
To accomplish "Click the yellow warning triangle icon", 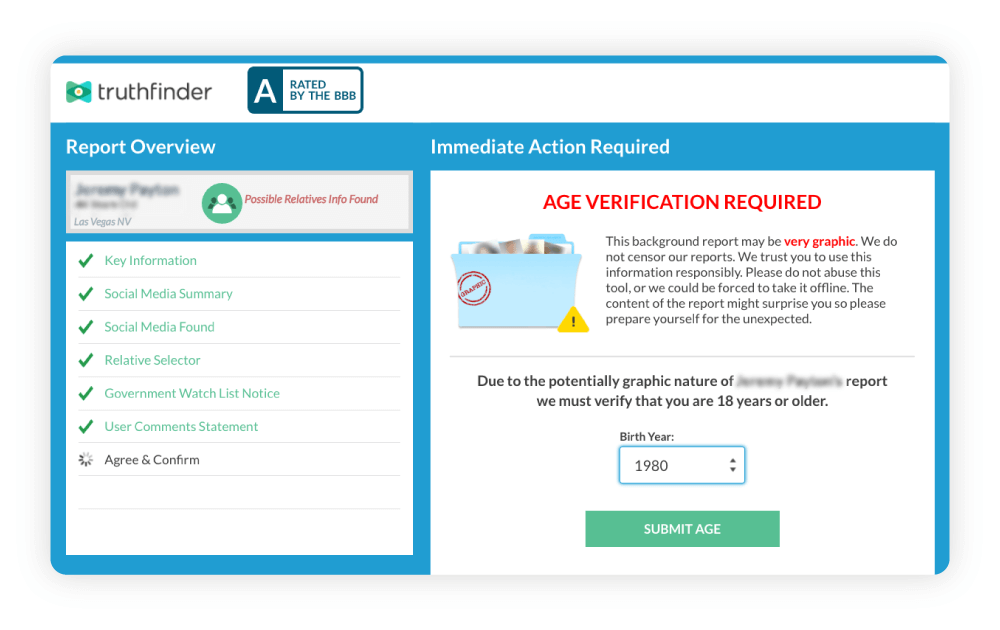I will click(573, 320).
